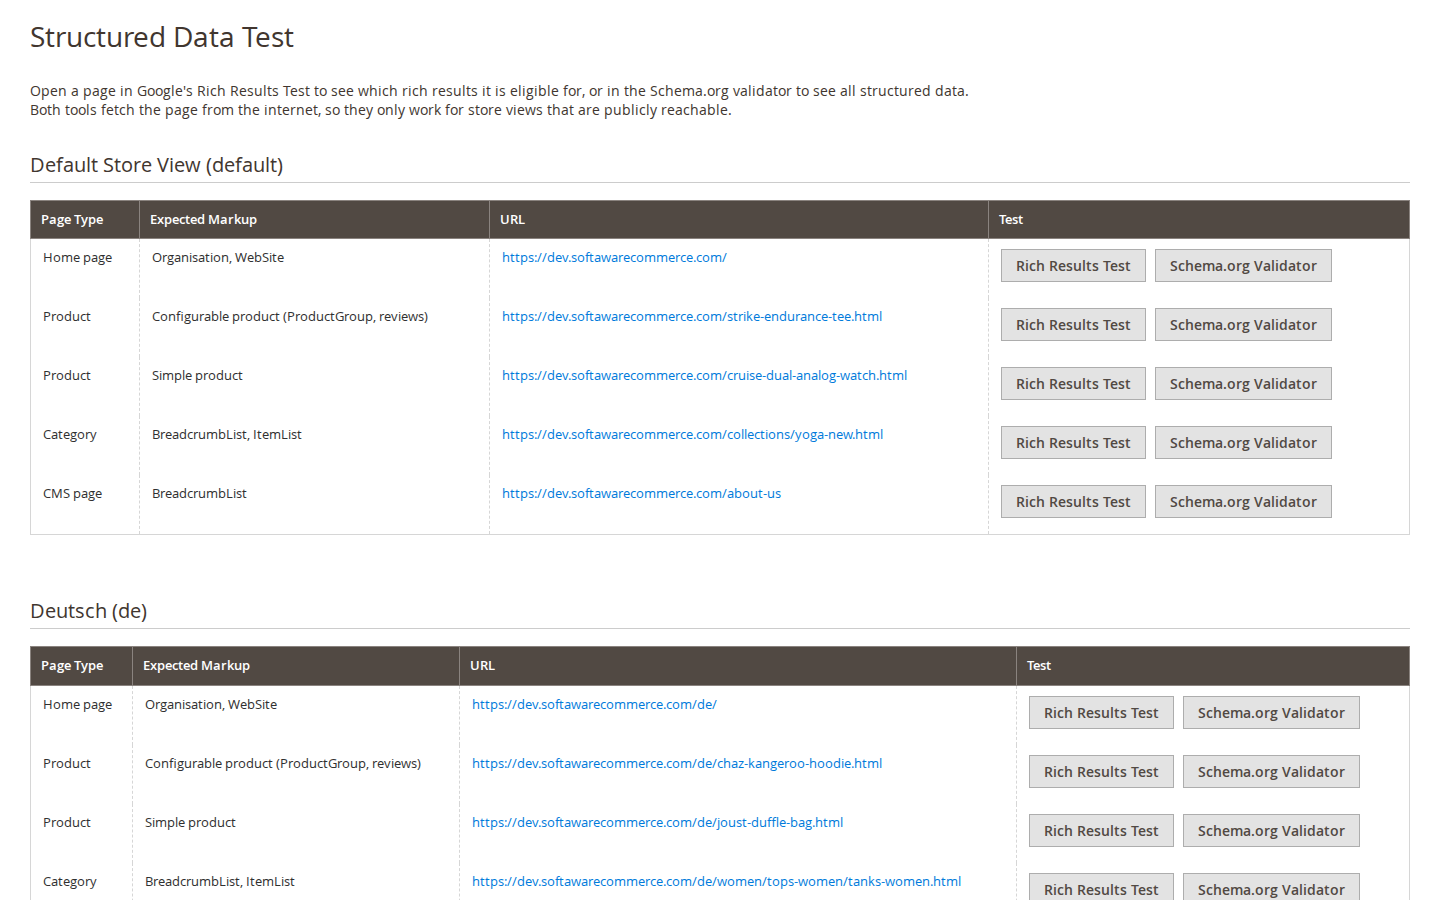Run Rich Results Test for Deutsch Home page
Viewport: 1440px width, 900px height.
pyautogui.click(x=1101, y=713)
